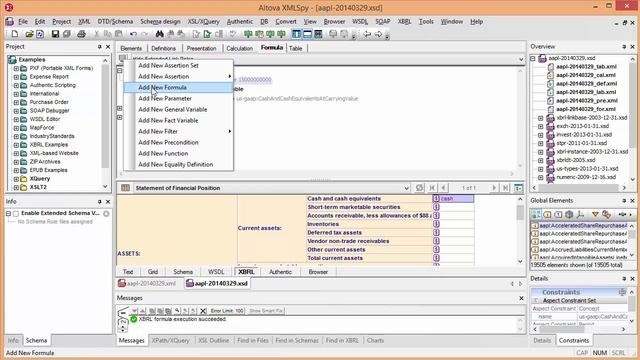Screen dimensions: 640x360
Task: Click the Save All icon
Action: coord(67,34)
